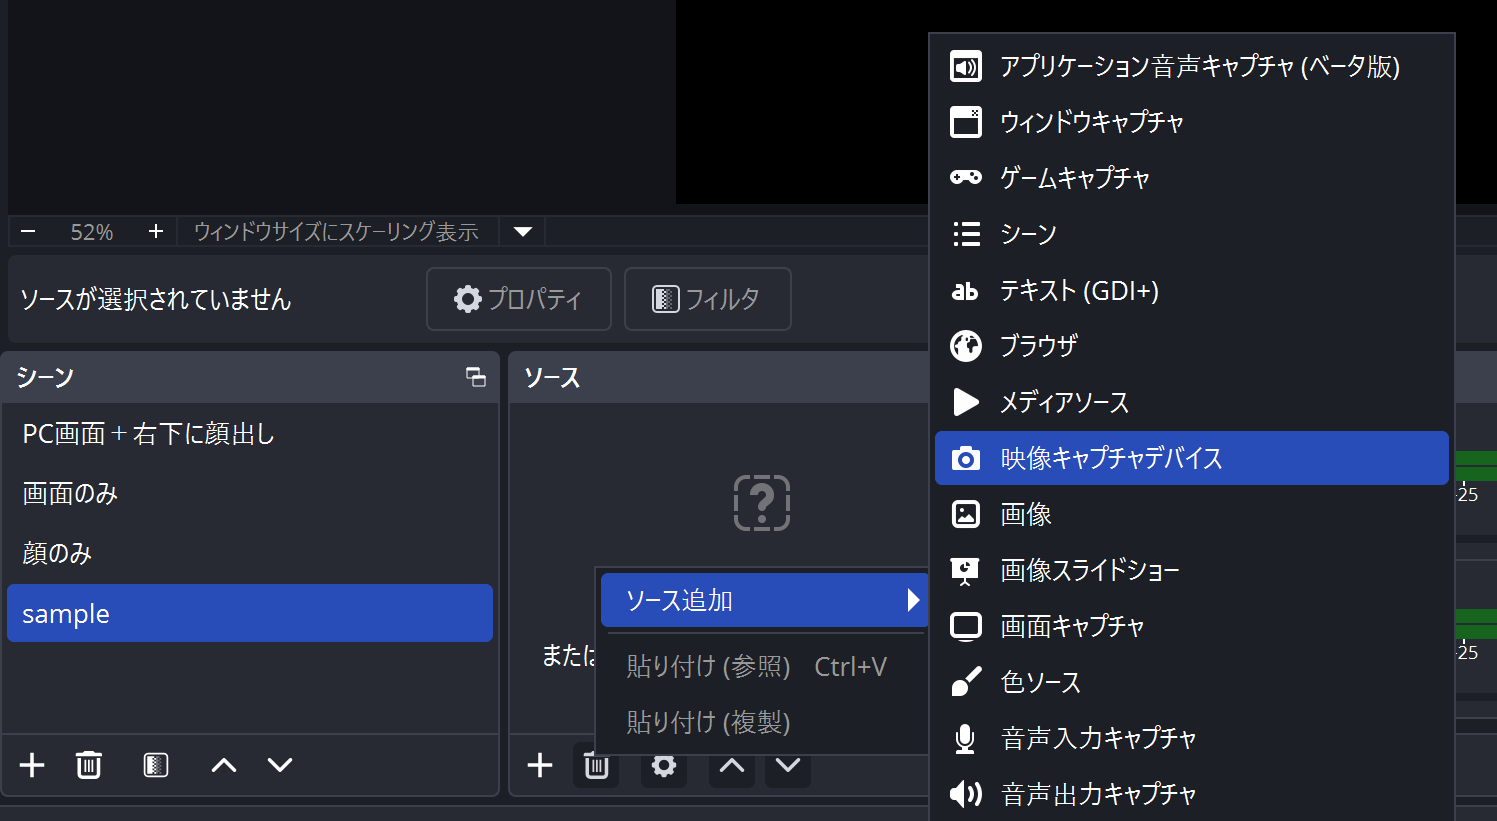The width and height of the screenshot is (1497, 821).
Task: Open scene filters icon in Scenes toolbar
Action: 156,765
